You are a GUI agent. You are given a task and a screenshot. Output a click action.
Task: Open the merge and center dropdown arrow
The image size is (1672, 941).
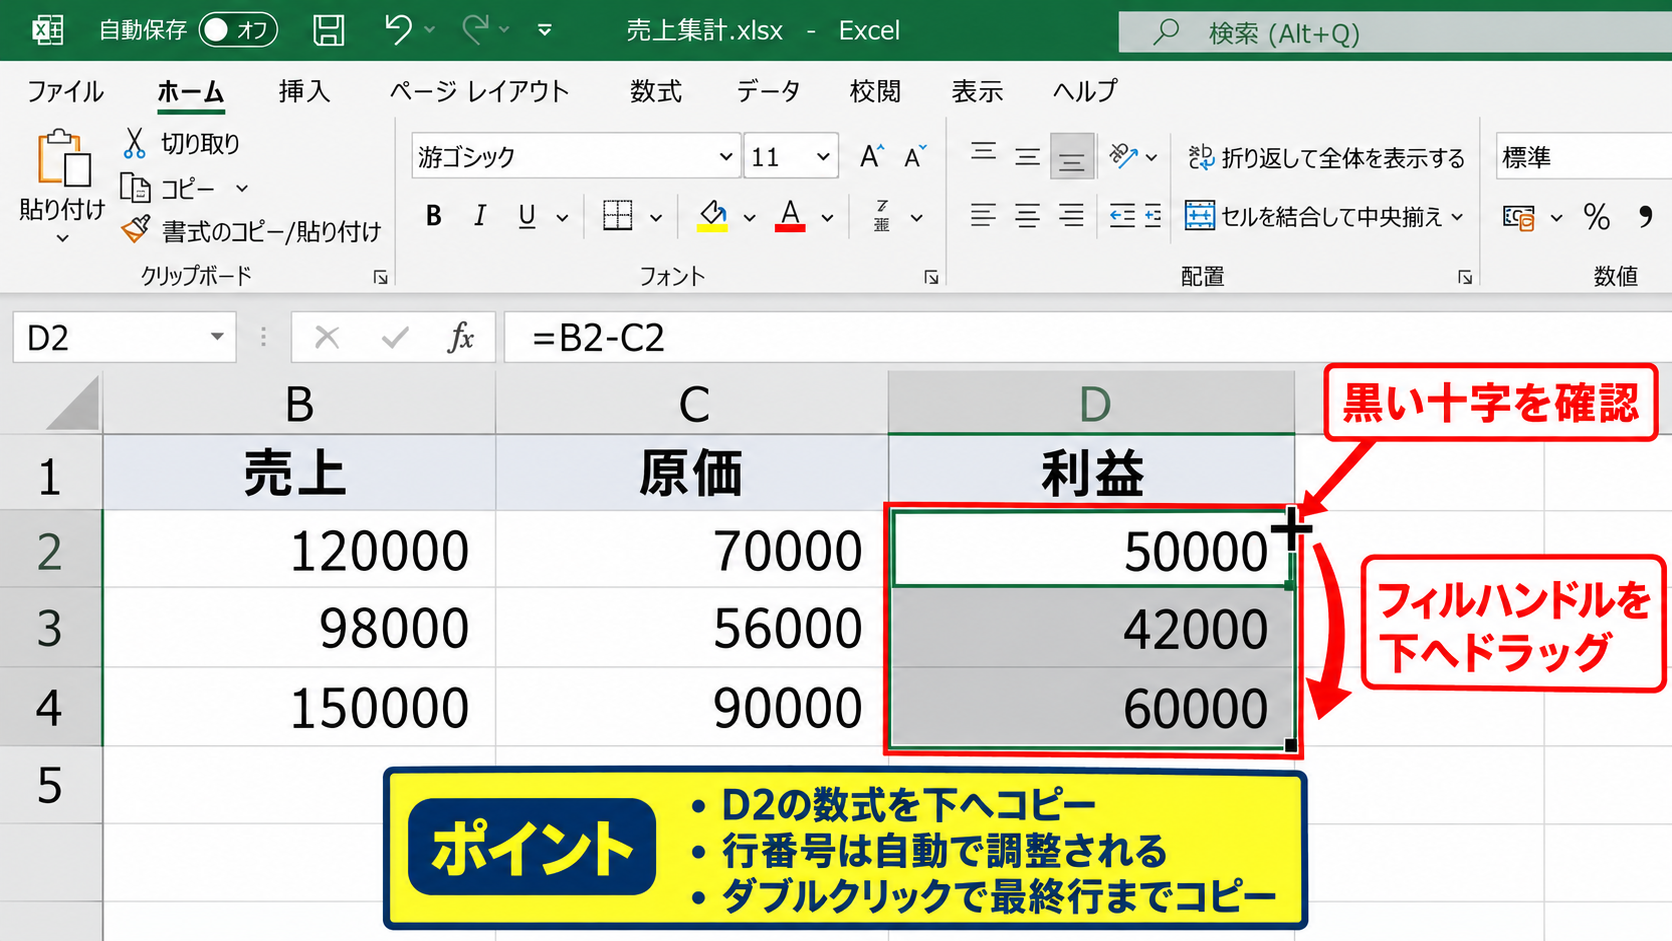click(1457, 216)
